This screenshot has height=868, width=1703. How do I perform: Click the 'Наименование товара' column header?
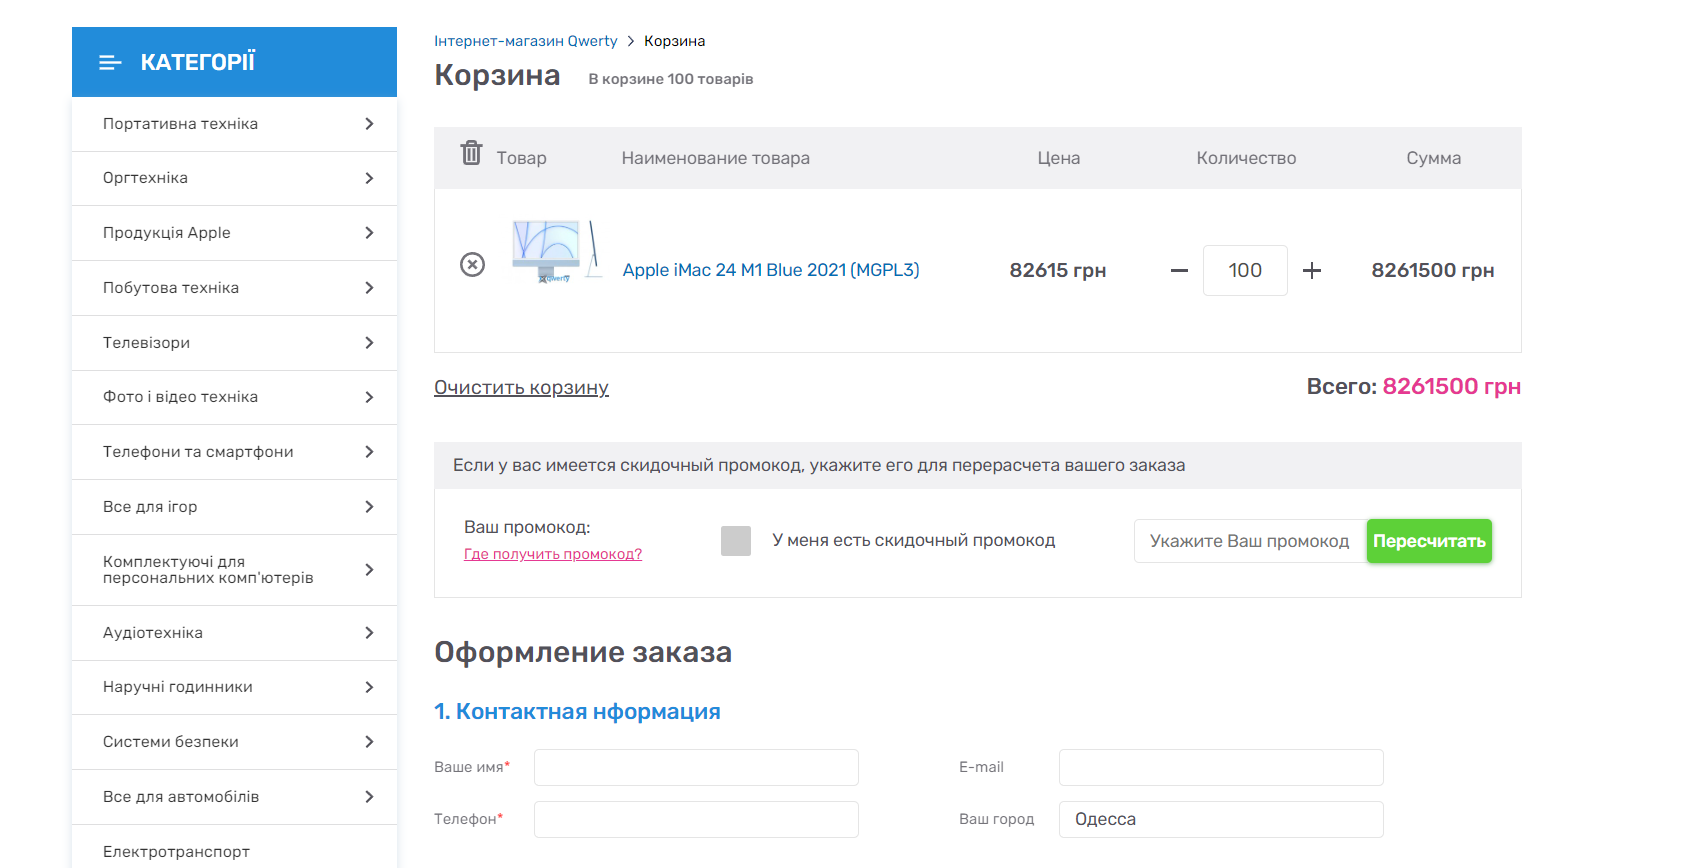click(716, 158)
